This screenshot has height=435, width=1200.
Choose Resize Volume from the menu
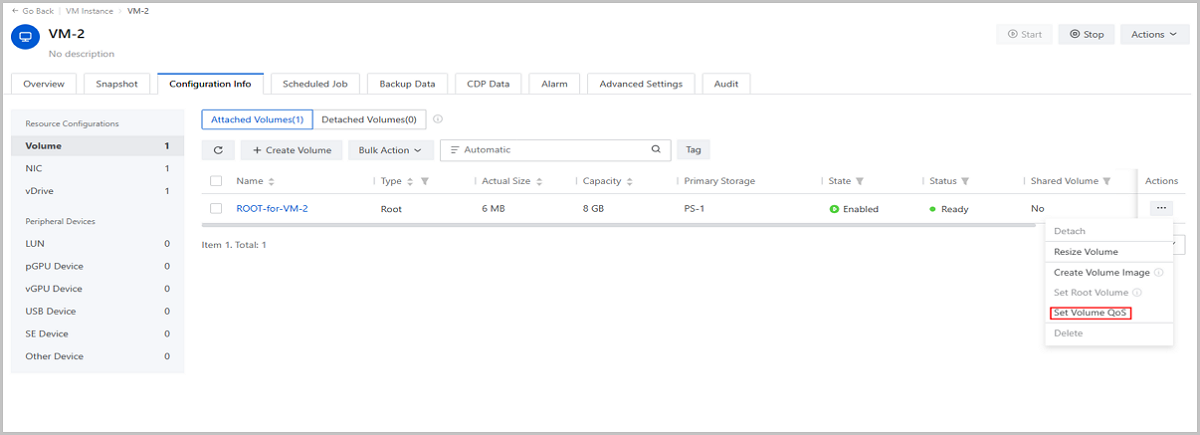point(1086,252)
